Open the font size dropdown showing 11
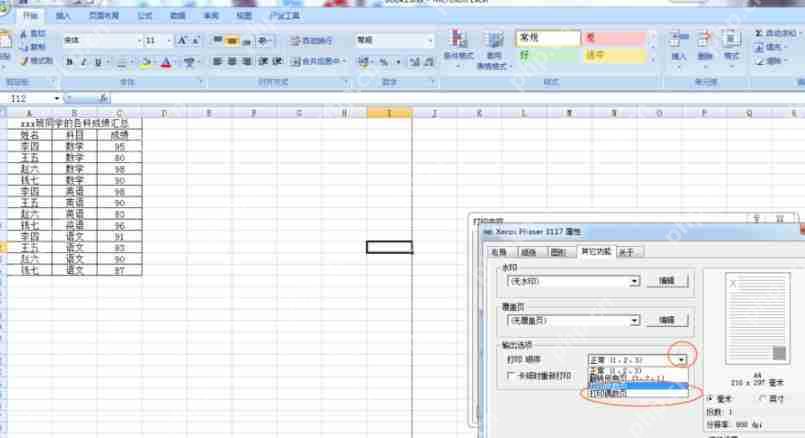The width and height of the screenshot is (805, 438). coord(169,40)
